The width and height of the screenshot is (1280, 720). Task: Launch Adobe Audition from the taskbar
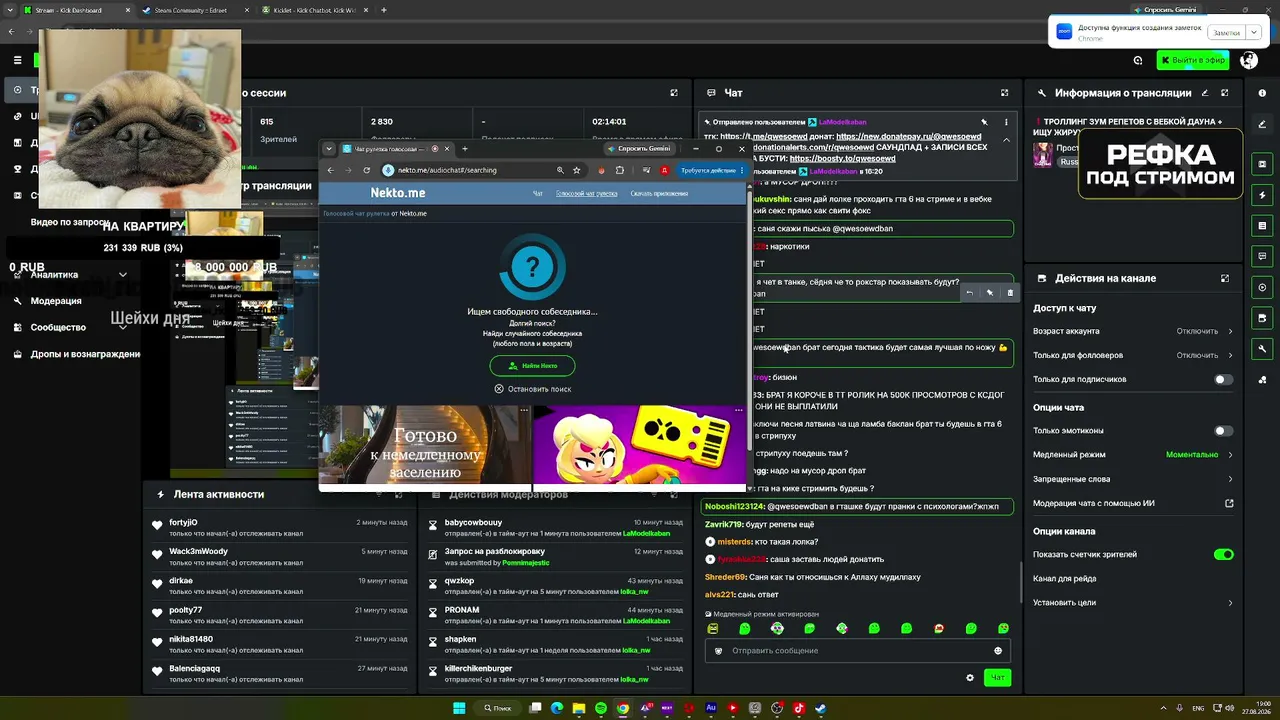coord(711,708)
